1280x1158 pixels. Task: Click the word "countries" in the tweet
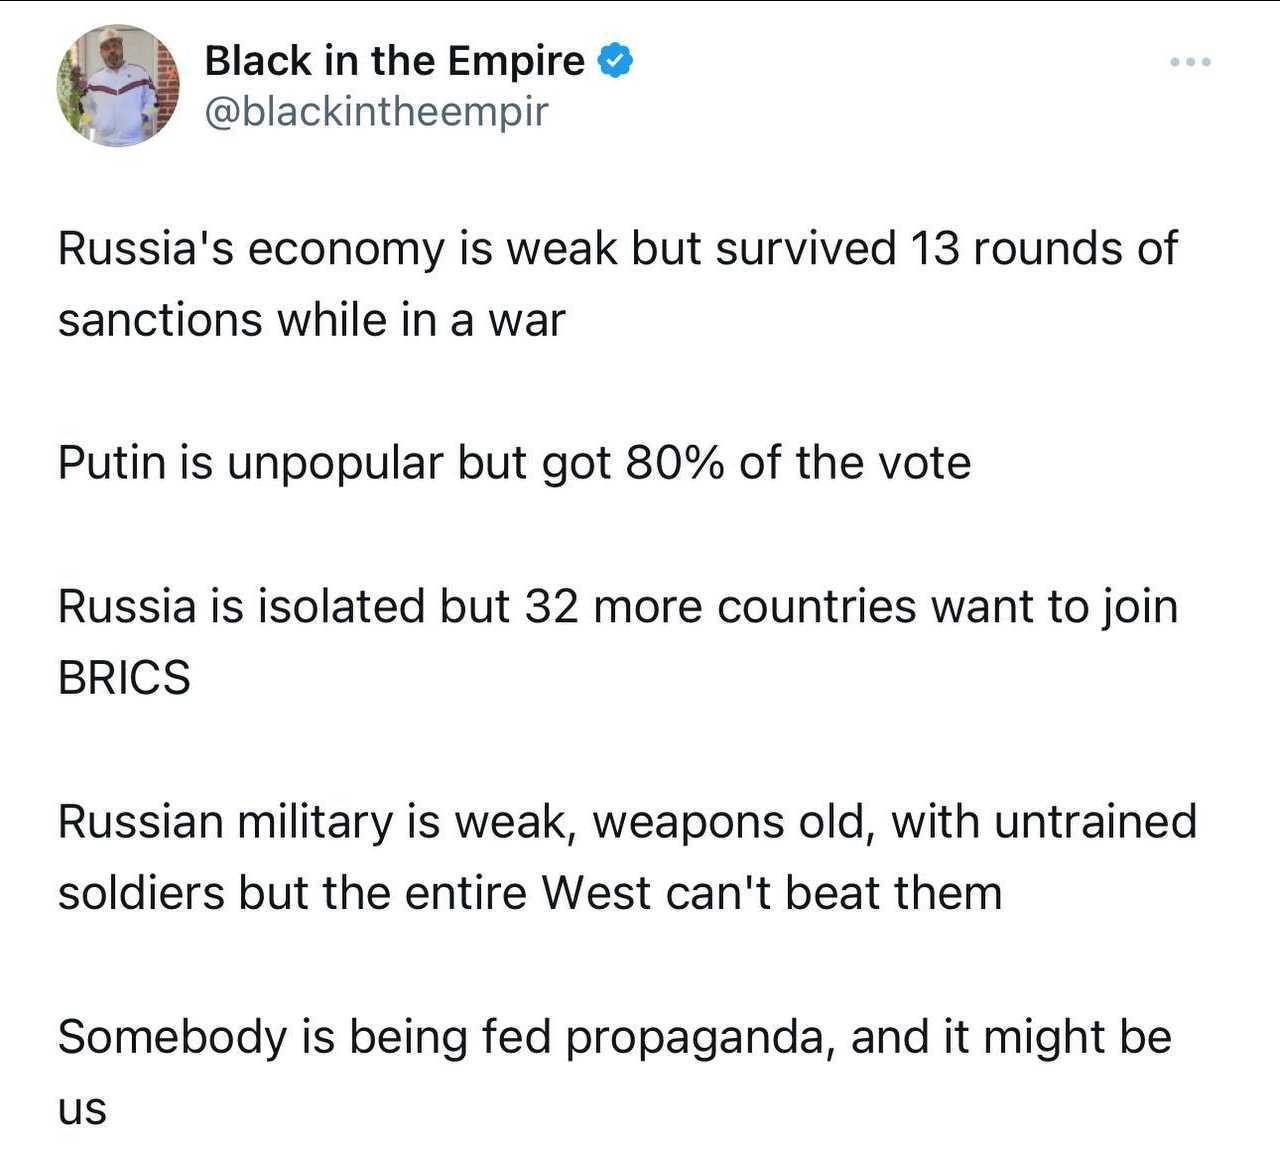click(816, 607)
